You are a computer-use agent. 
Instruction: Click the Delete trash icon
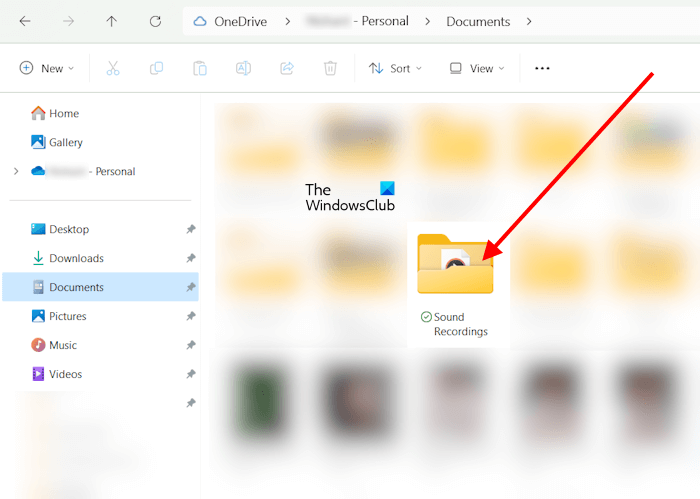point(330,68)
